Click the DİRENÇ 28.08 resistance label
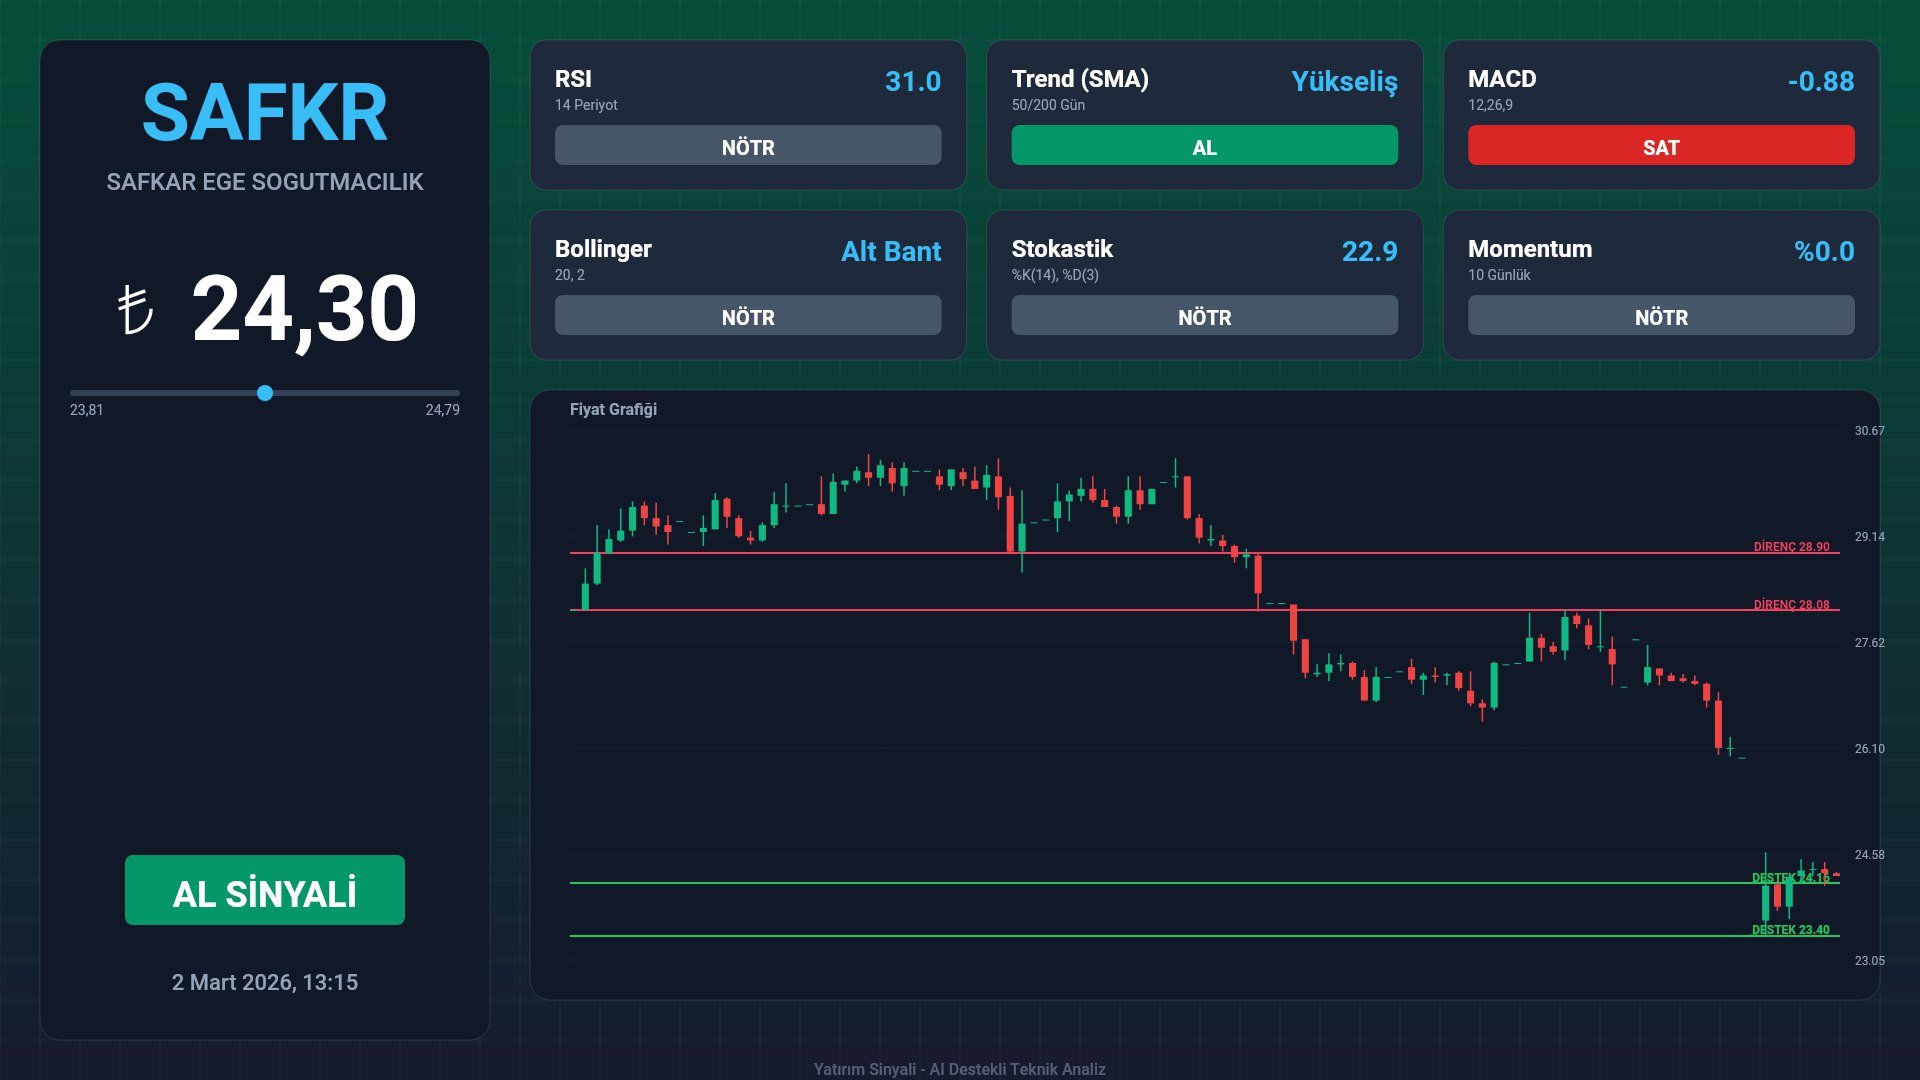 (1791, 604)
